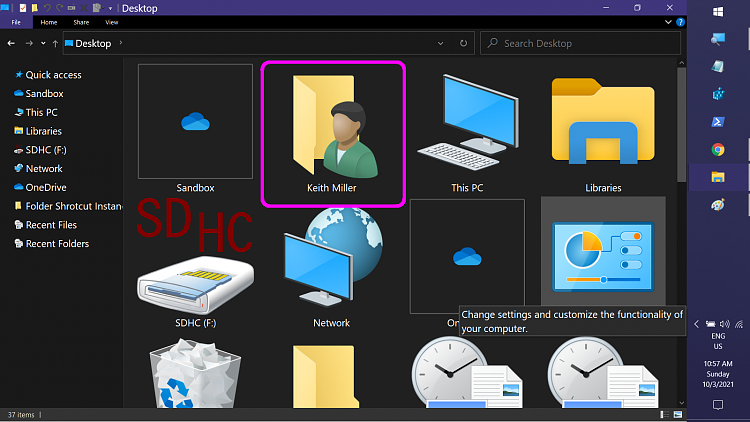Open Help via the blue question mark
The image size is (750, 422).
[680, 22]
